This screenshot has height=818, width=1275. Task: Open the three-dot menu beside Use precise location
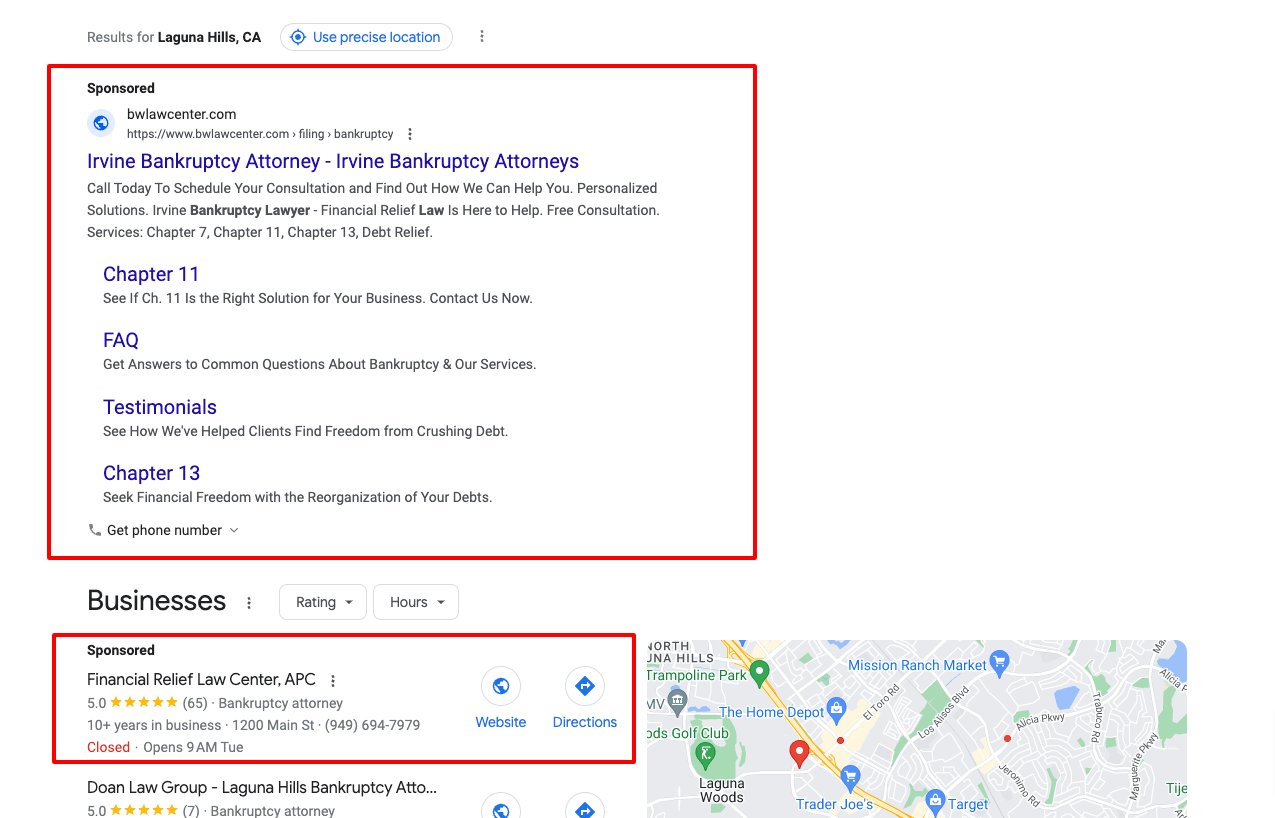[482, 37]
